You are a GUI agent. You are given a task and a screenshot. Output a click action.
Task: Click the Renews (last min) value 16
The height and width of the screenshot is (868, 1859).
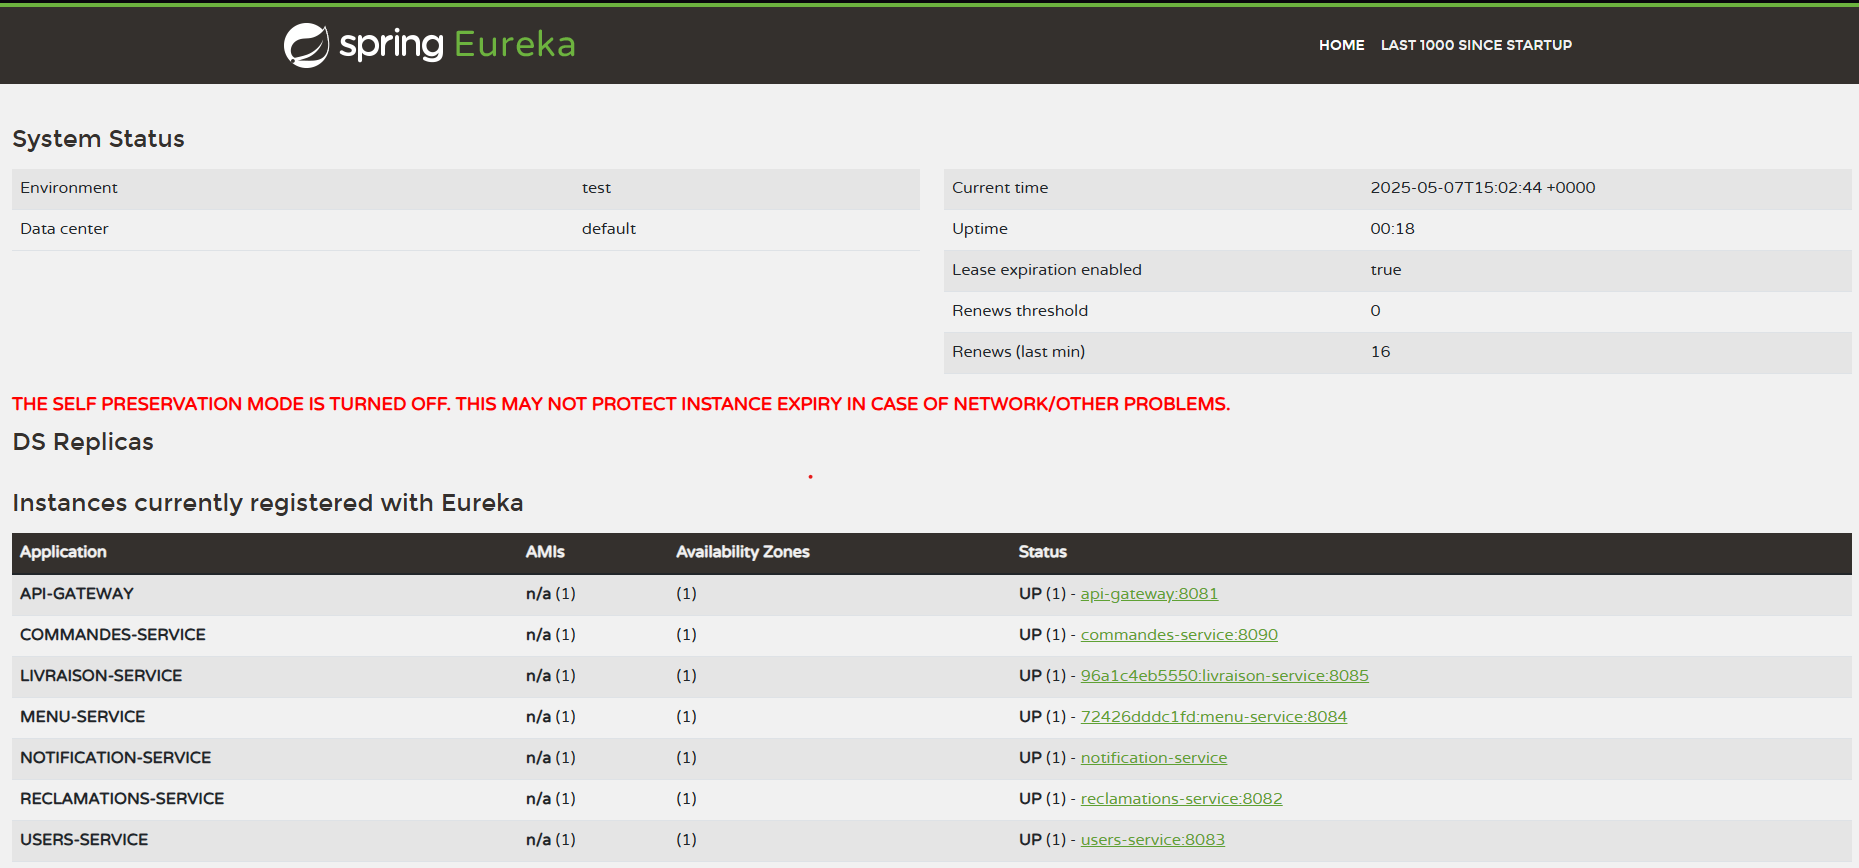1380,352
